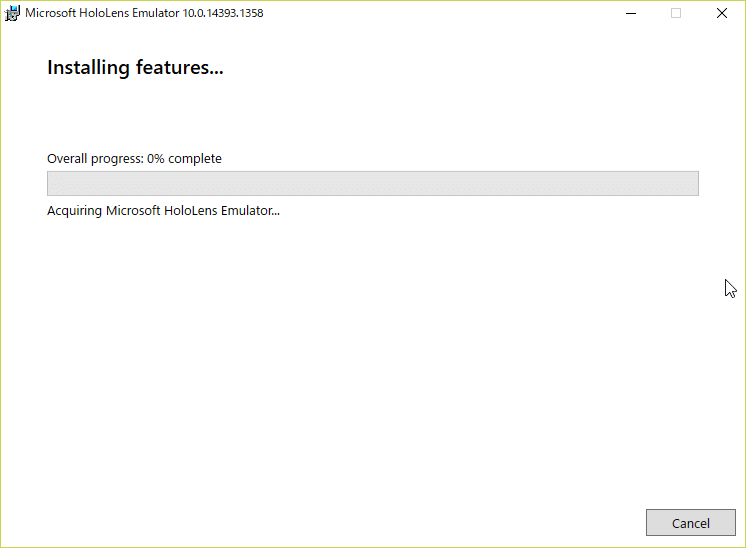Click the 'Acquiring Microsoft HoloLens Emulator...' status text
This screenshot has height=548, width=746.
pos(163,211)
